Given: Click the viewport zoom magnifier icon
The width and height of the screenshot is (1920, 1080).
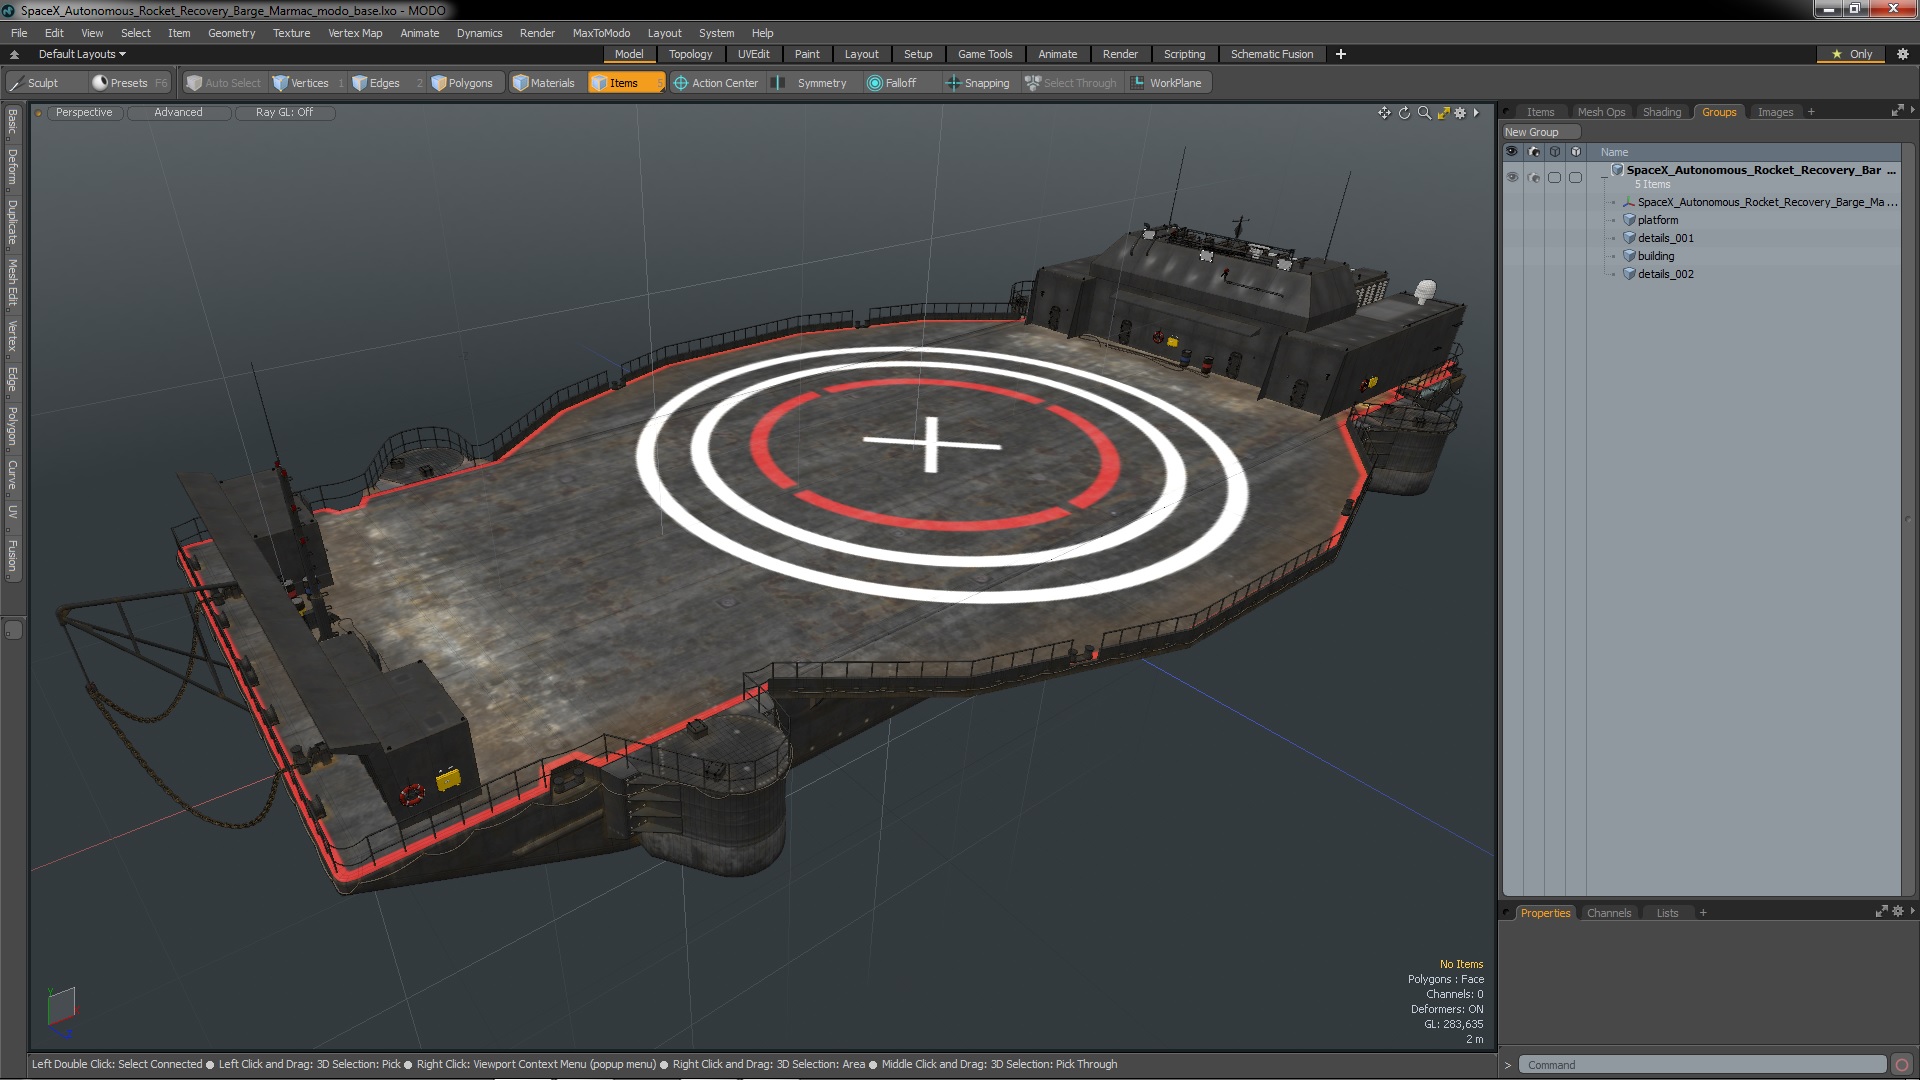Looking at the screenshot, I should (x=1424, y=113).
